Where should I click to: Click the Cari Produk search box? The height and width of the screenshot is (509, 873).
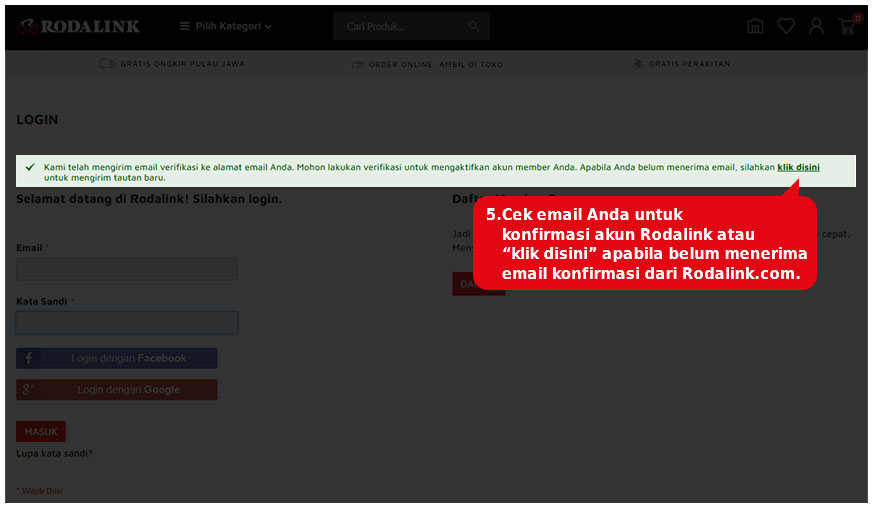tap(400, 26)
